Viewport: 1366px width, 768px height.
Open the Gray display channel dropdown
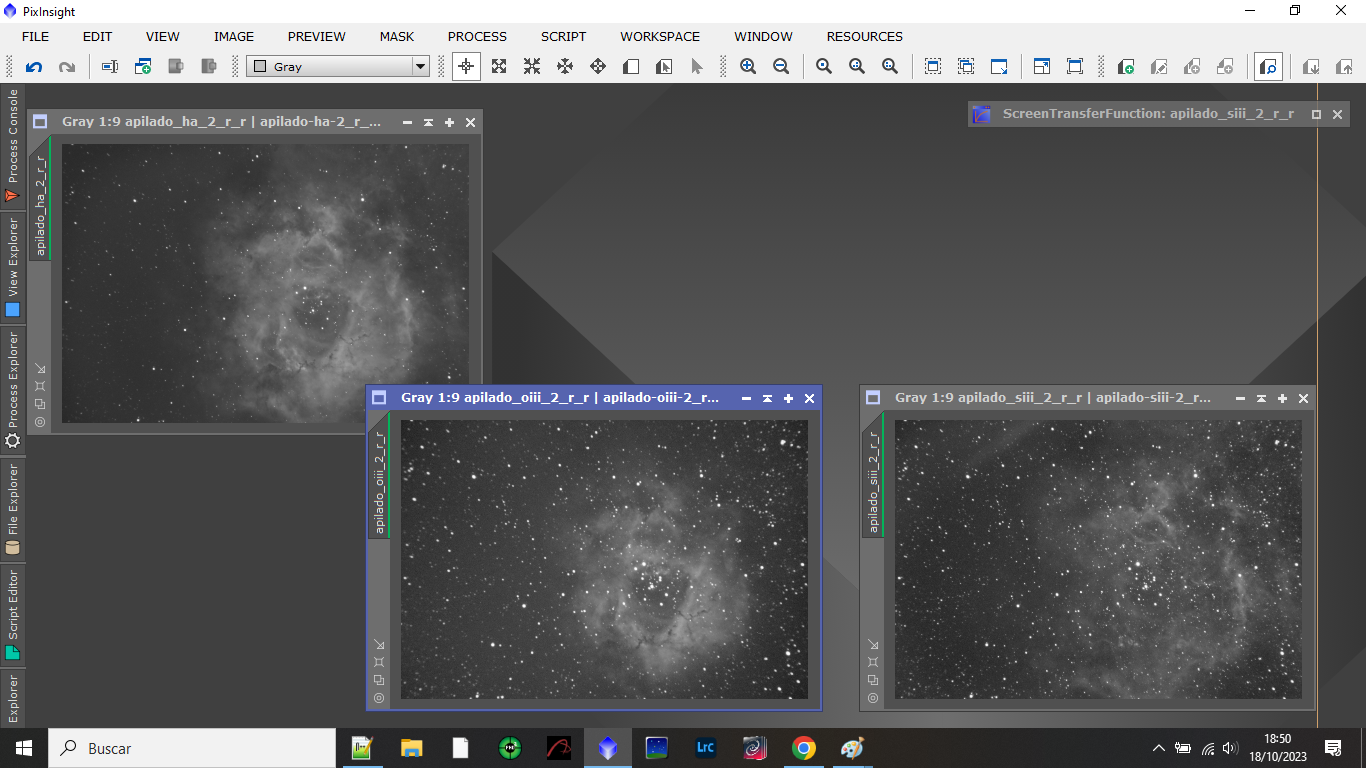[338, 67]
